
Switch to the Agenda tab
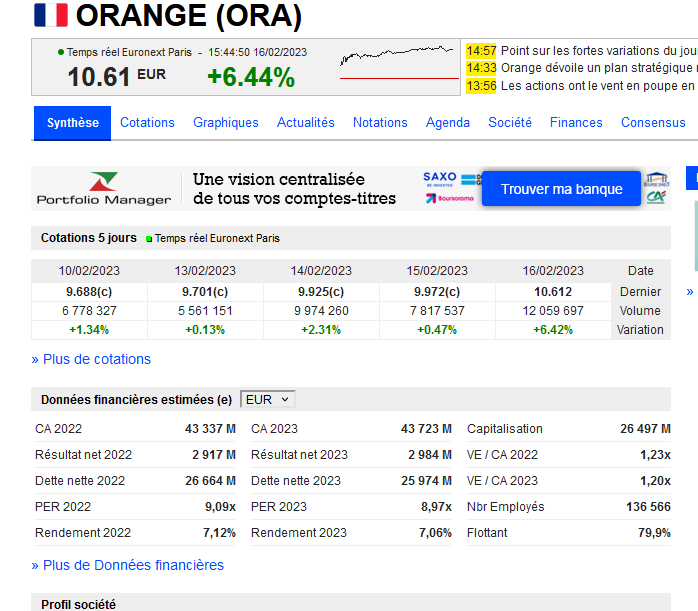(448, 123)
